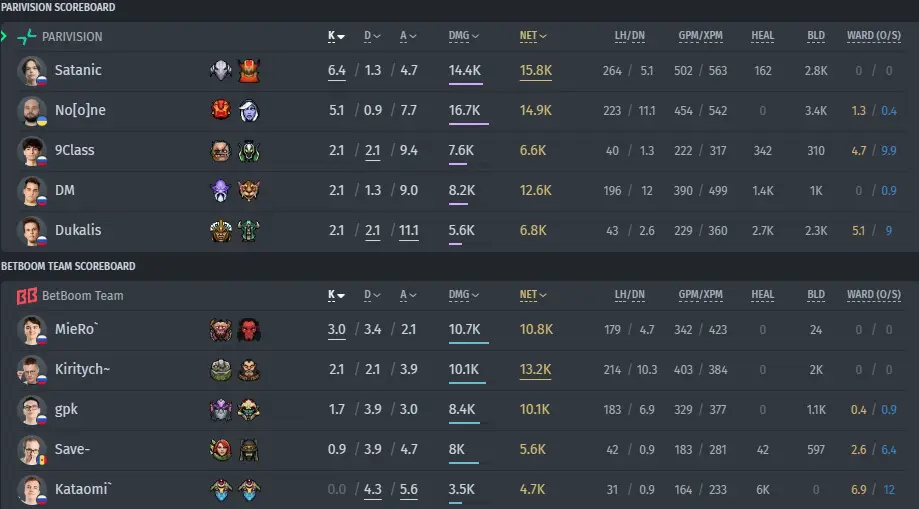Open Kiritych~ player name link
This screenshot has height=509, width=919.
(83, 369)
